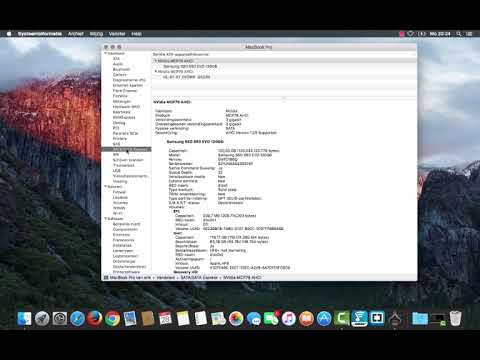This screenshot has height=360, width=480.
Task: Collapse the Software section in sidebar
Action: click(x=106, y=219)
